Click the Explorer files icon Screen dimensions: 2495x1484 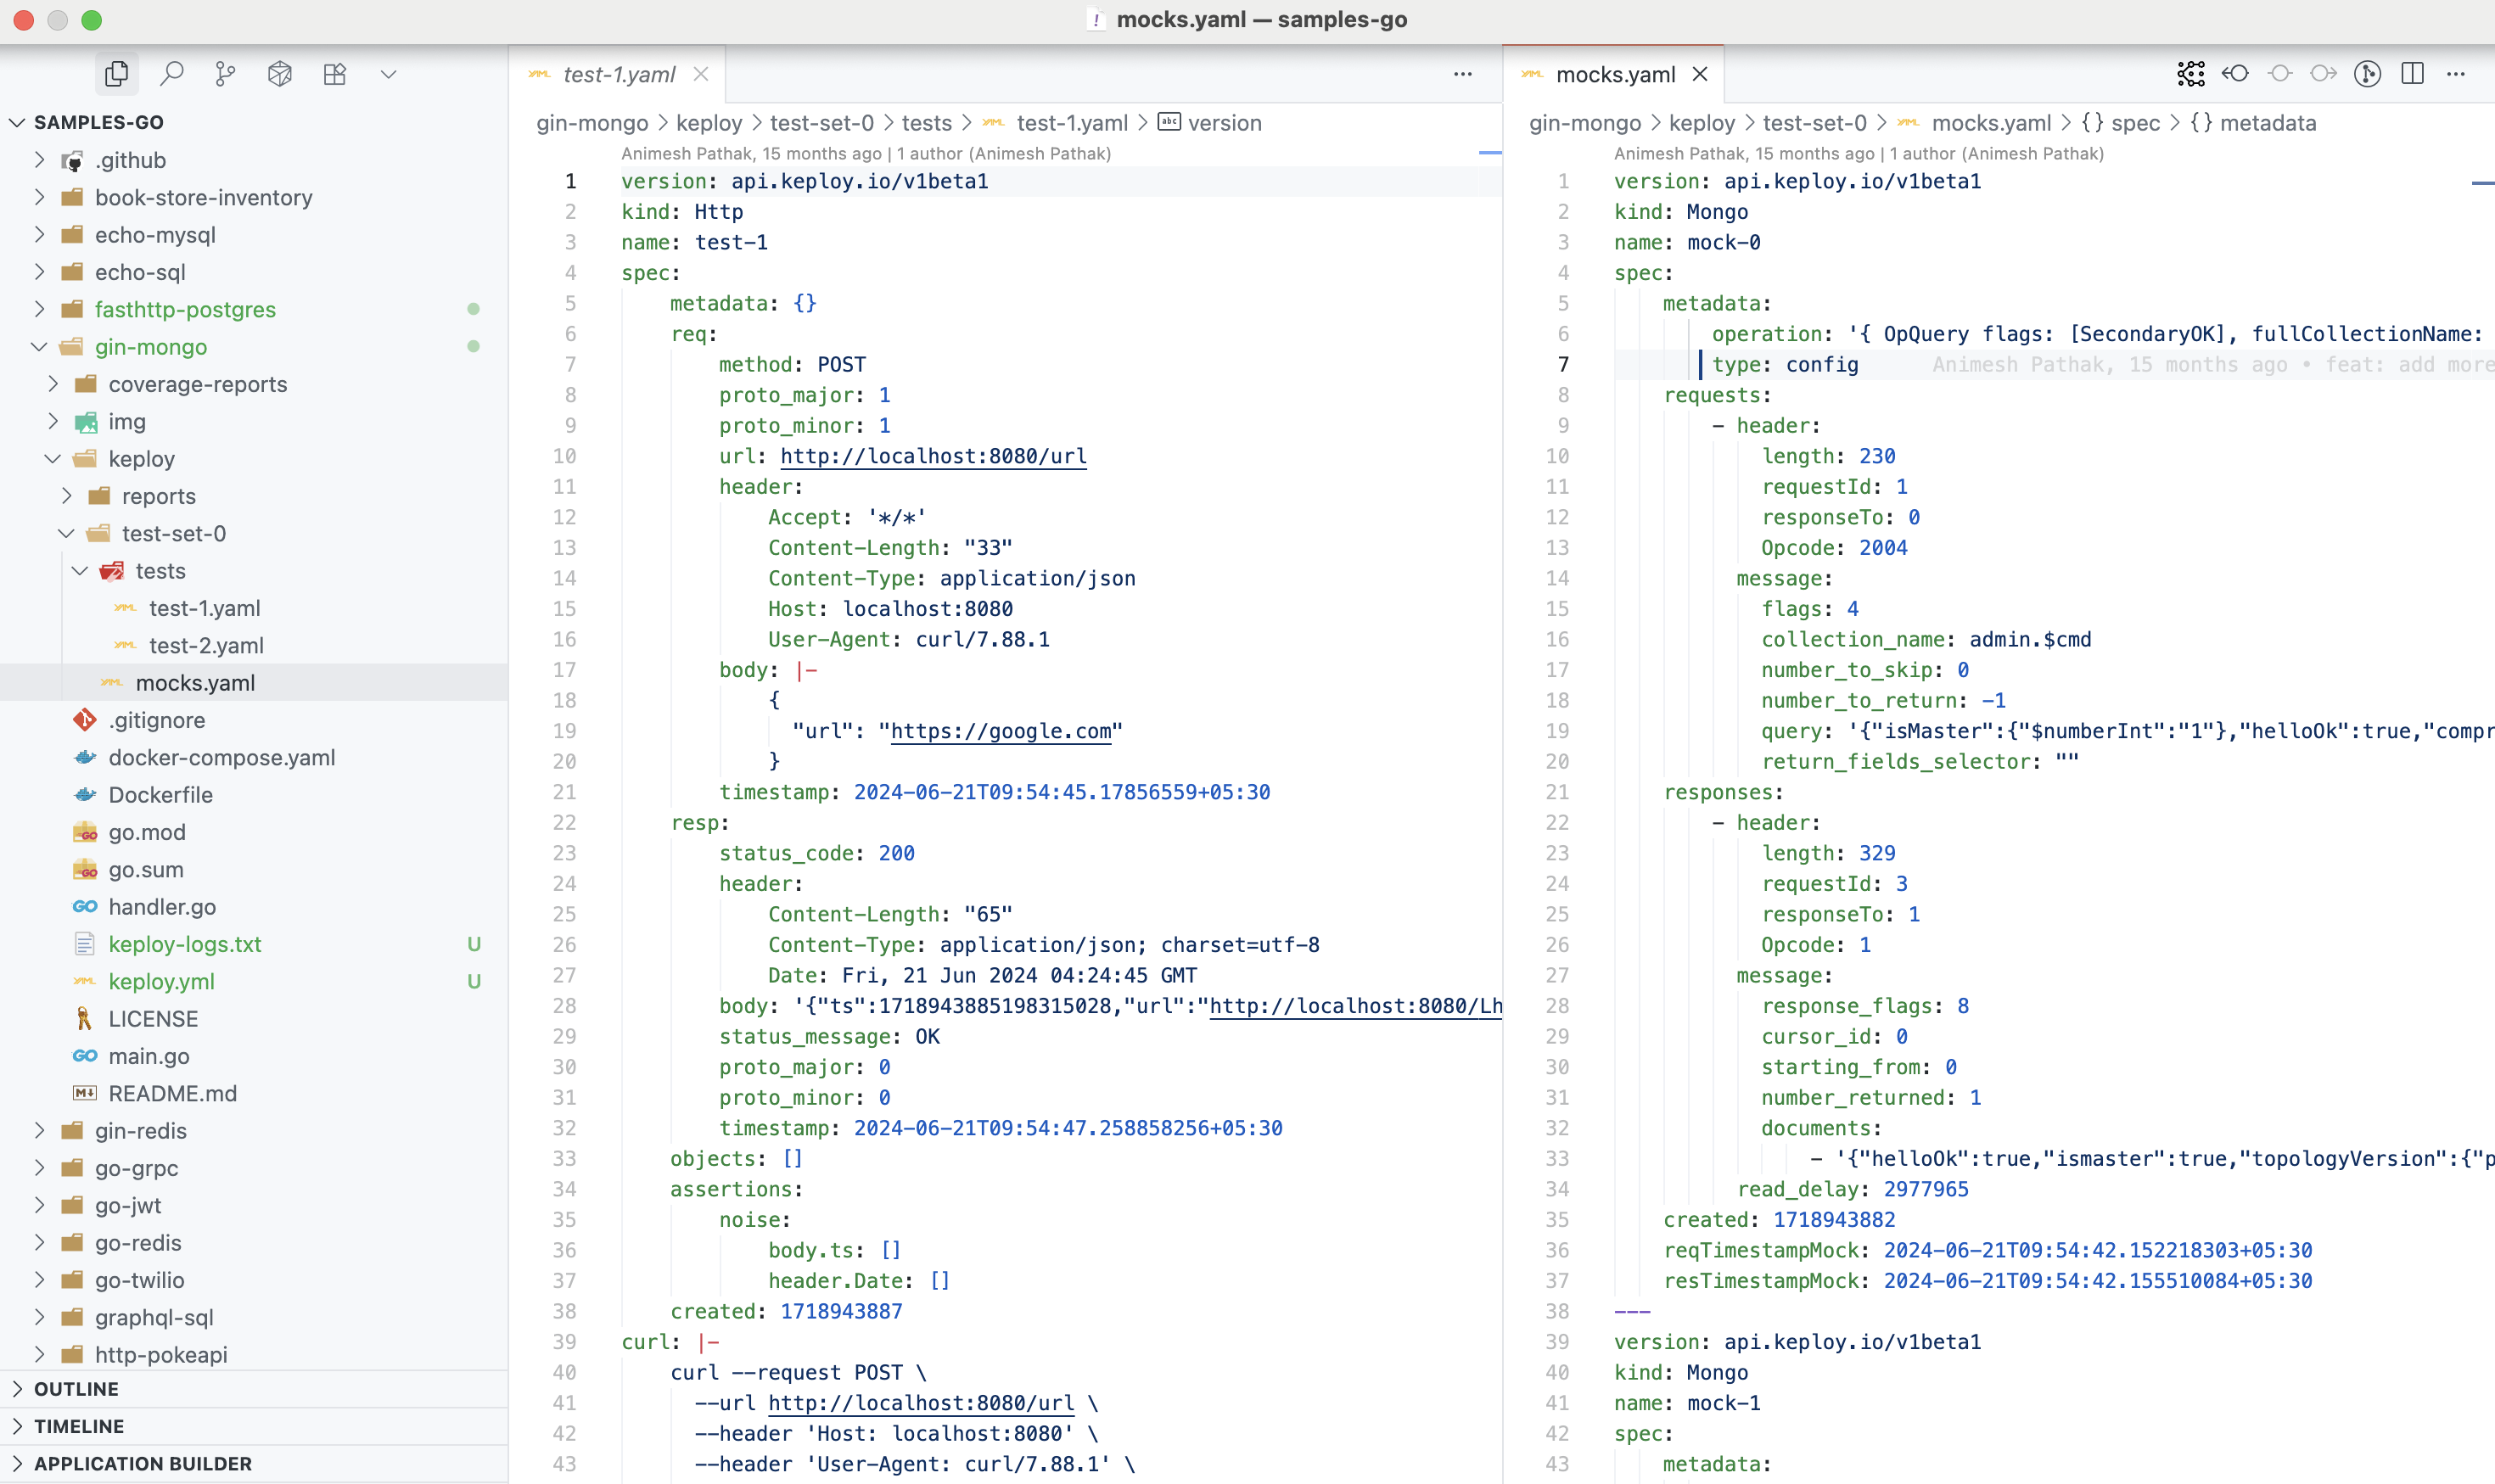(x=117, y=74)
